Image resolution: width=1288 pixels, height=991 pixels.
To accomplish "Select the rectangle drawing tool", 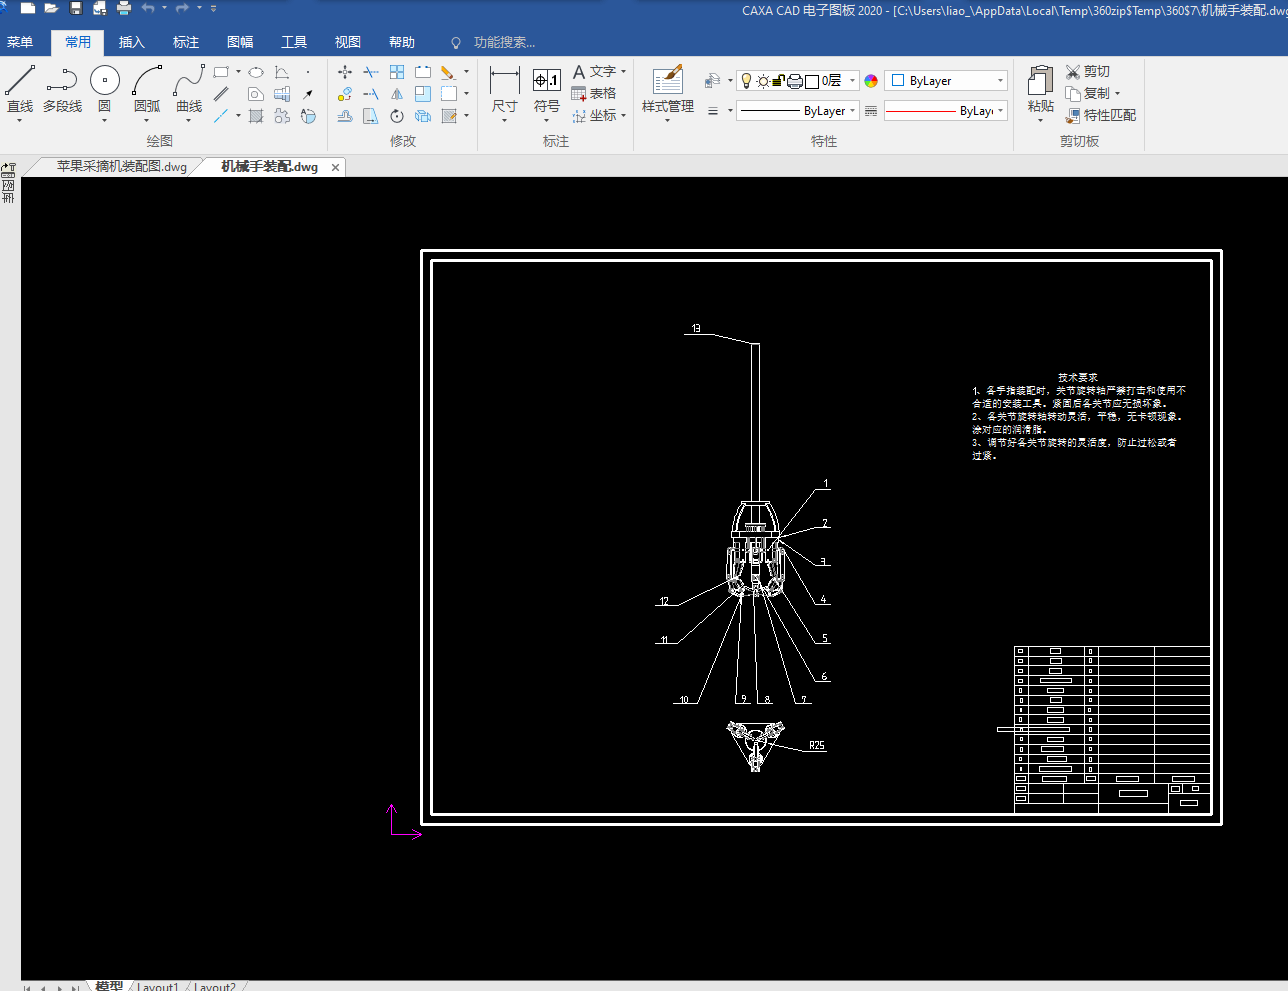I will coord(221,72).
